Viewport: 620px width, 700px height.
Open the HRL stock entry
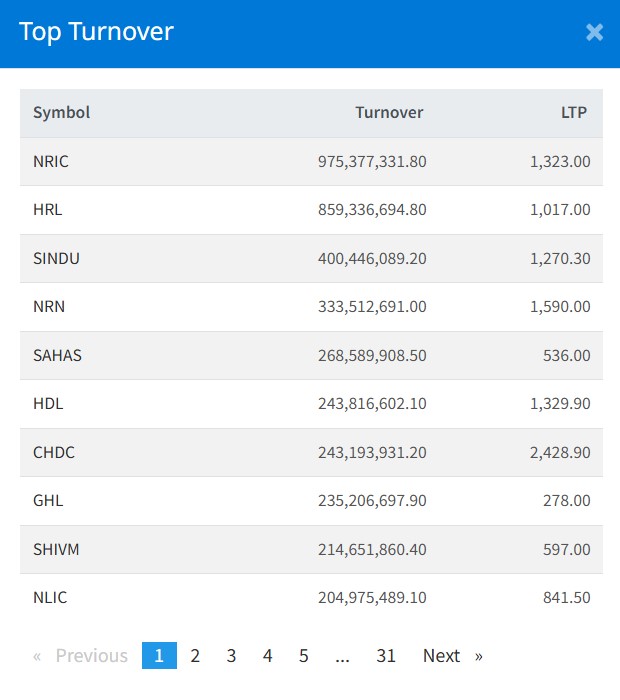pyautogui.click(x=48, y=210)
